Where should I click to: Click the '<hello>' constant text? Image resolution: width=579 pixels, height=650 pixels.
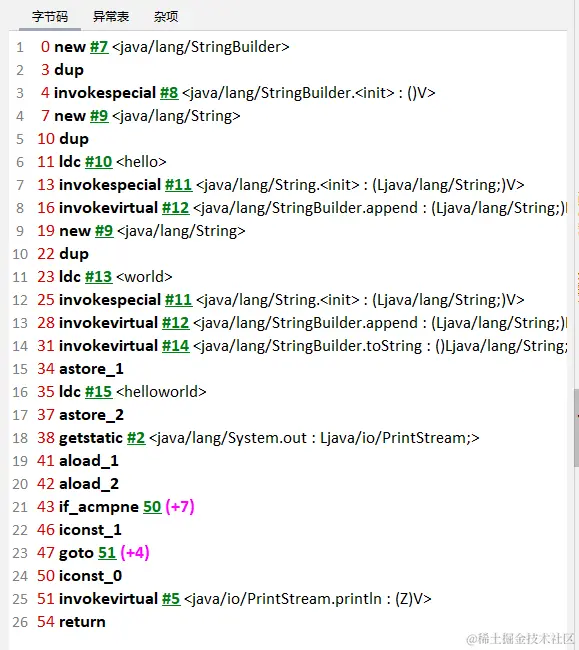coord(141,162)
